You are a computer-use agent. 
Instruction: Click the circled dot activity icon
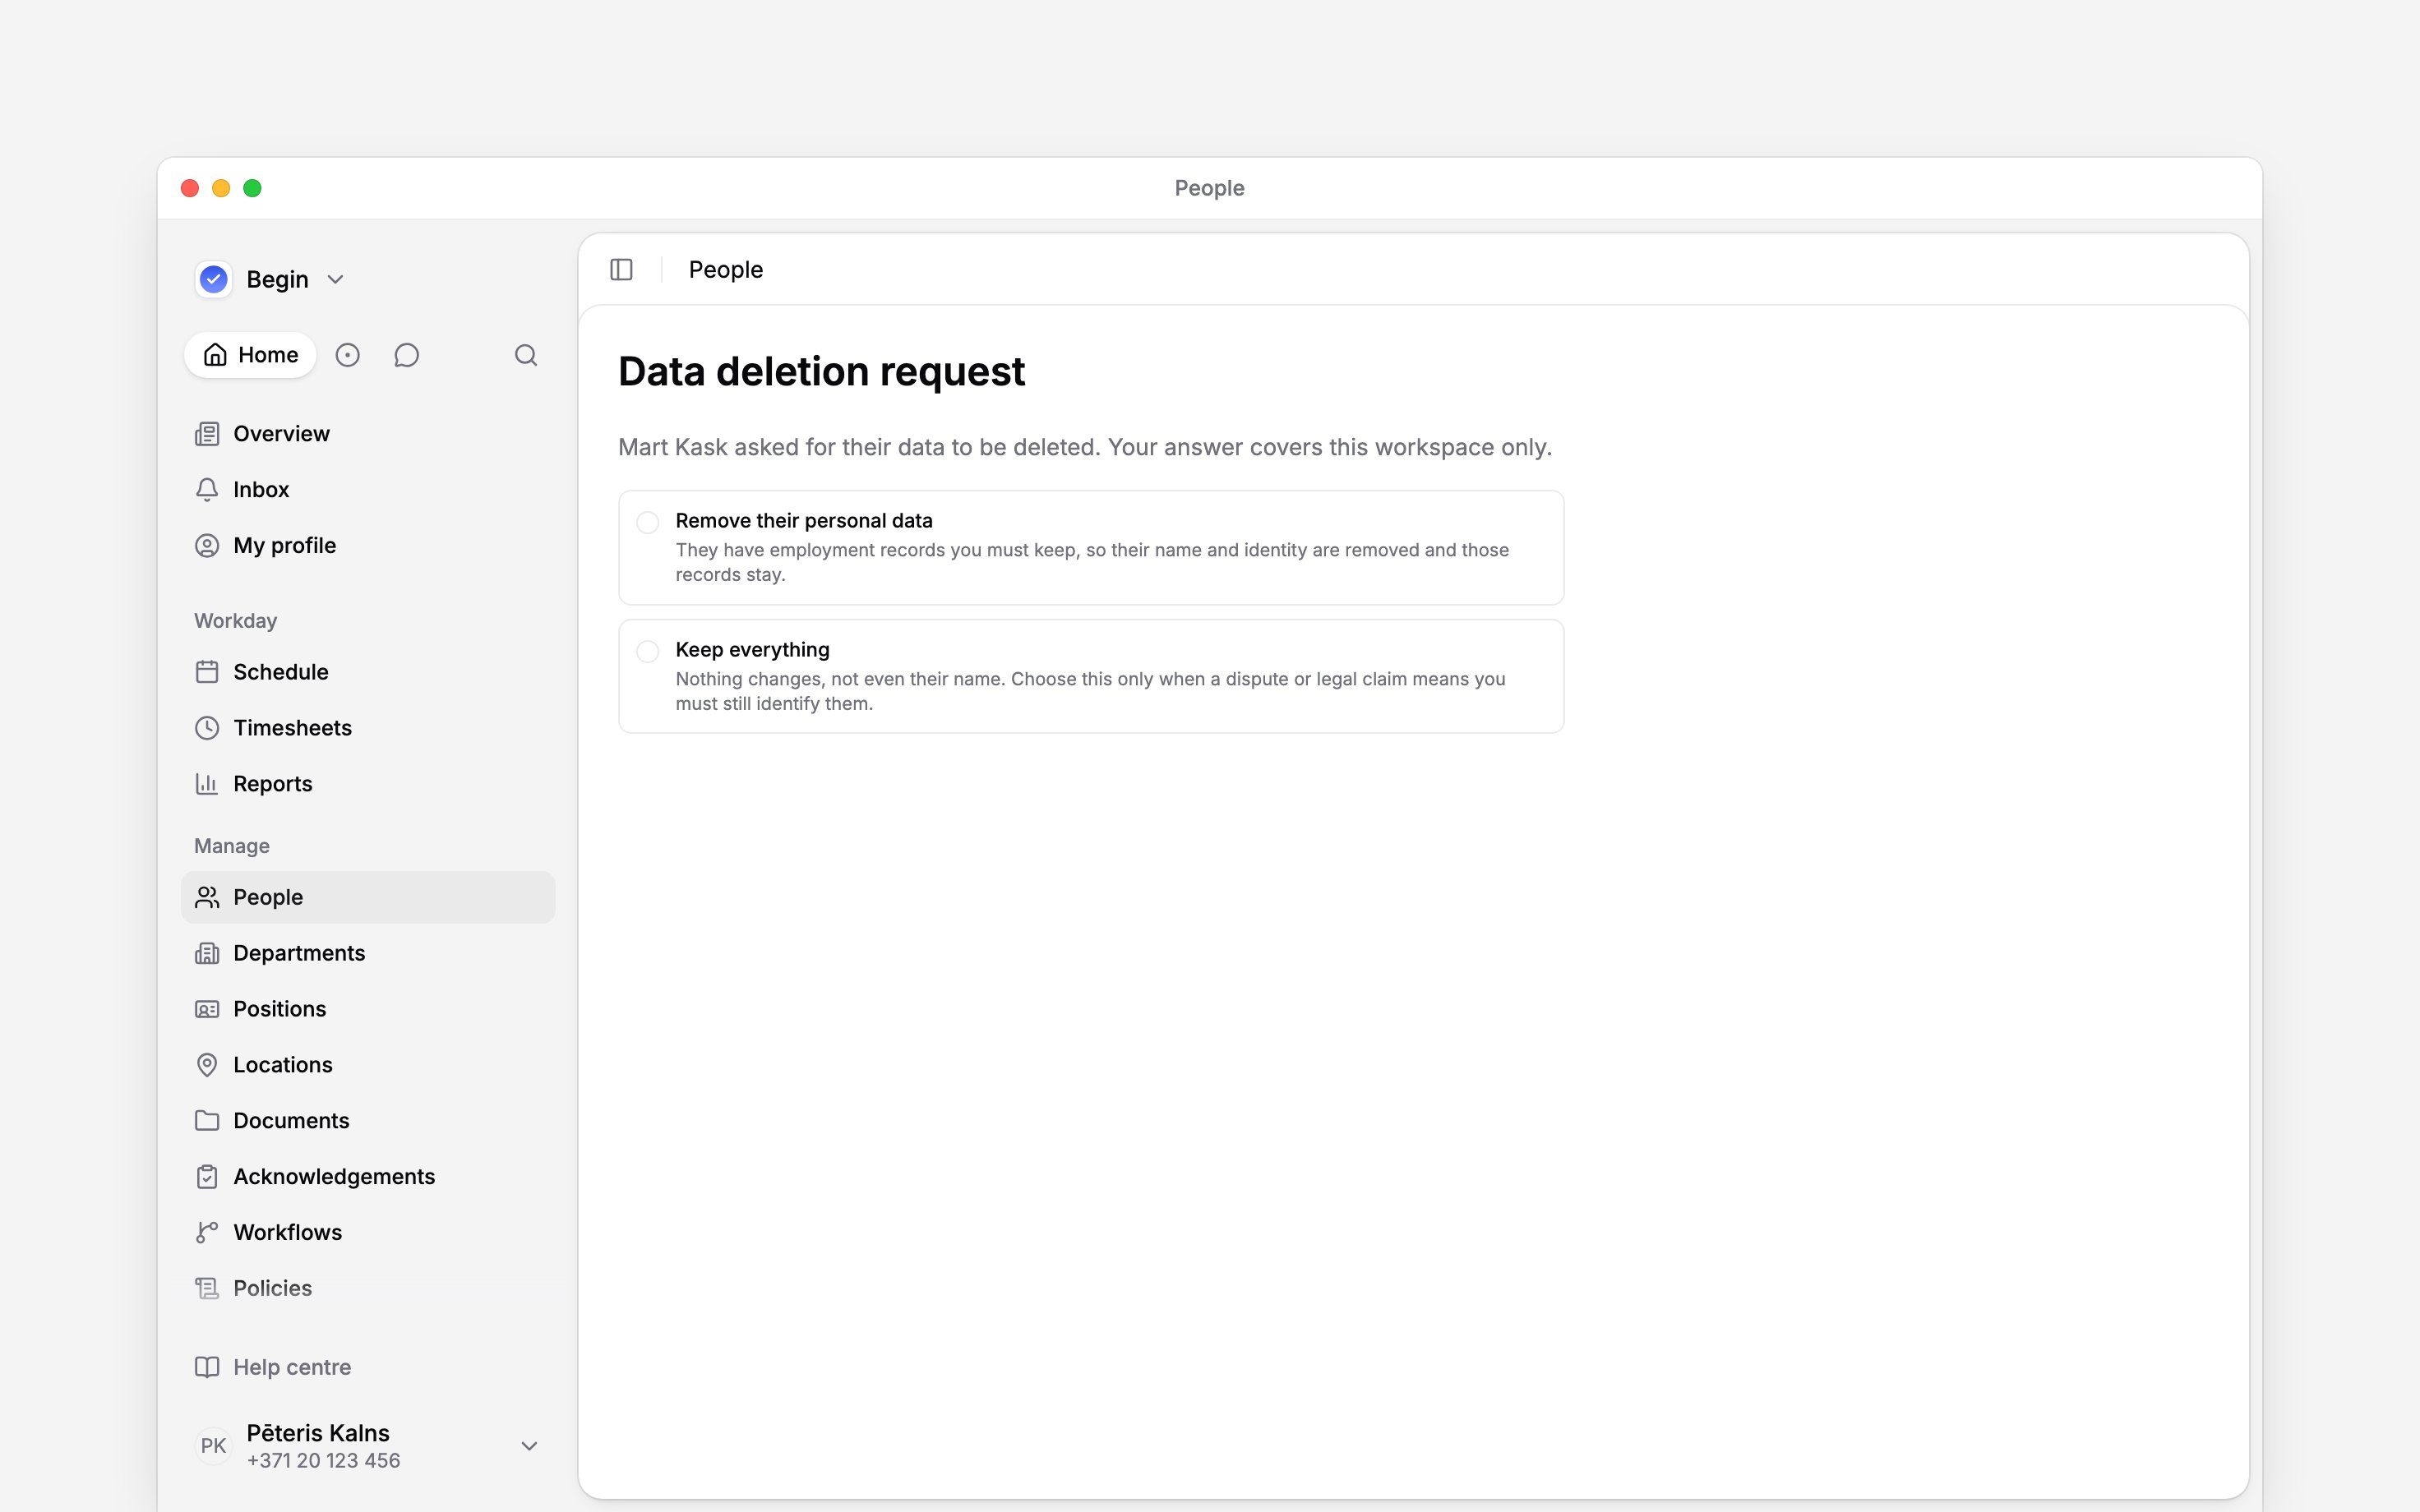pyautogui.click(x=347, y=355)
